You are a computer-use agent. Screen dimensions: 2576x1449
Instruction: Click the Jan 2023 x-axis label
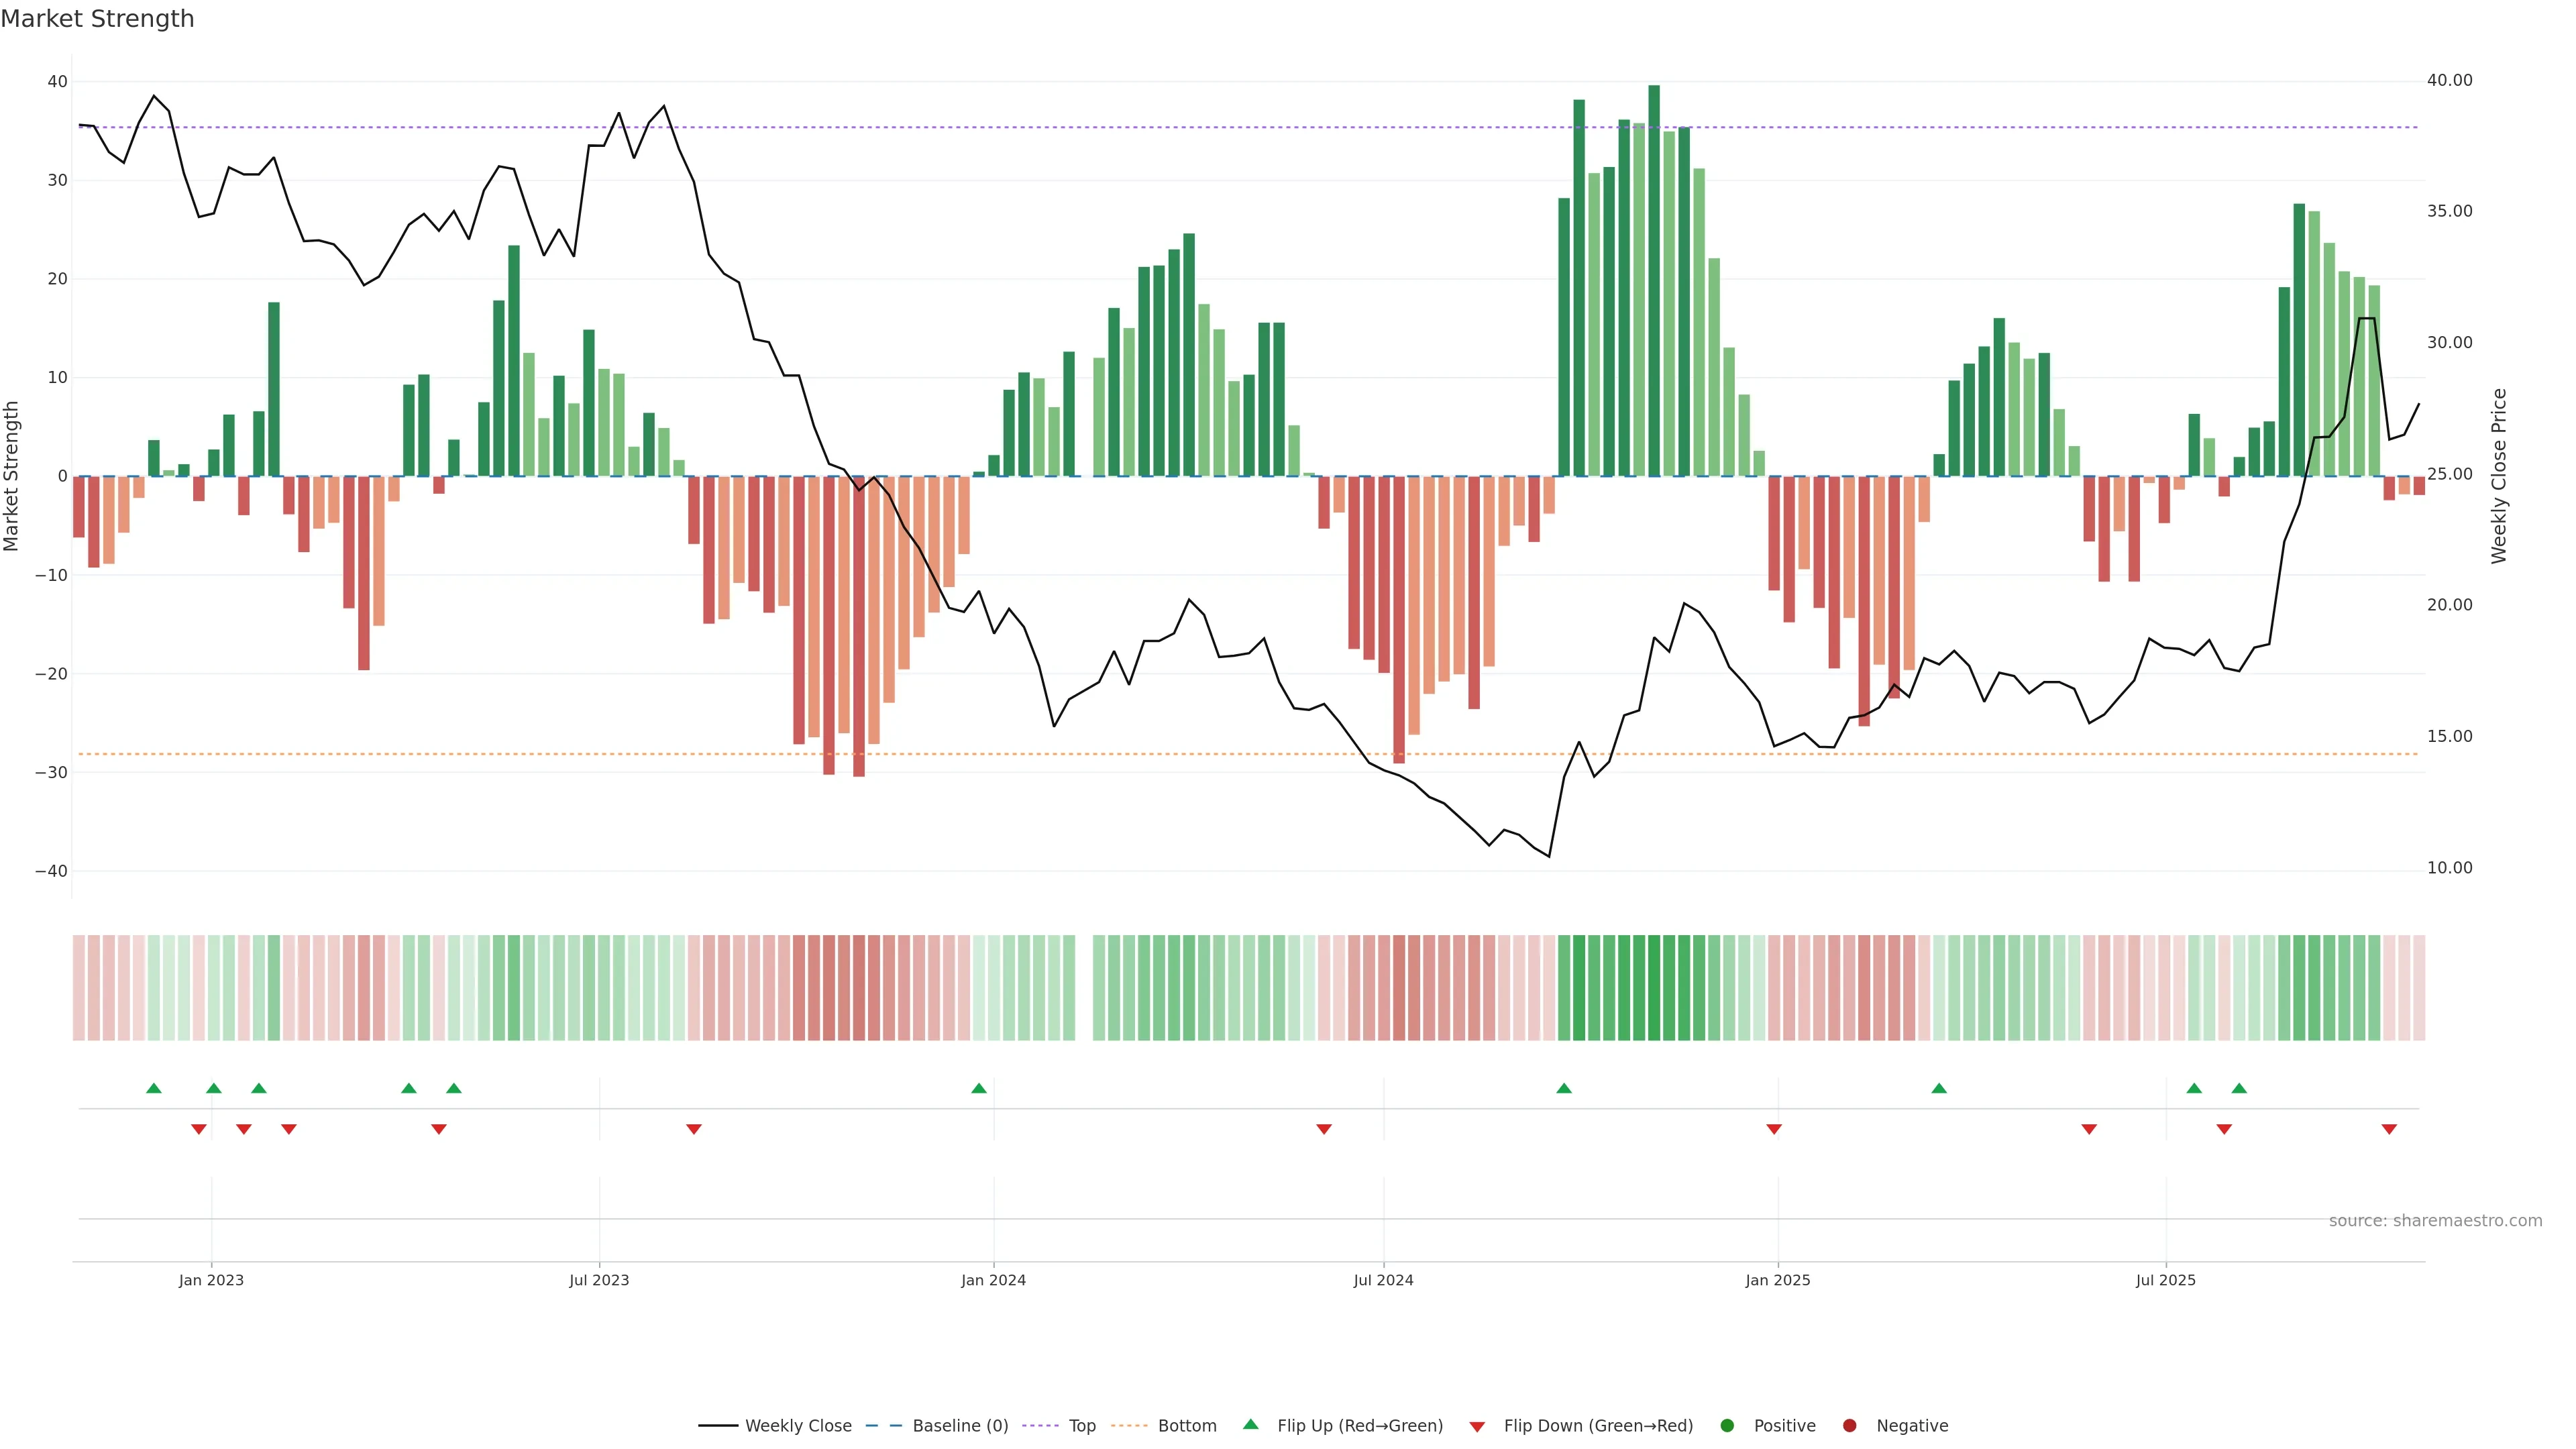211,1280
